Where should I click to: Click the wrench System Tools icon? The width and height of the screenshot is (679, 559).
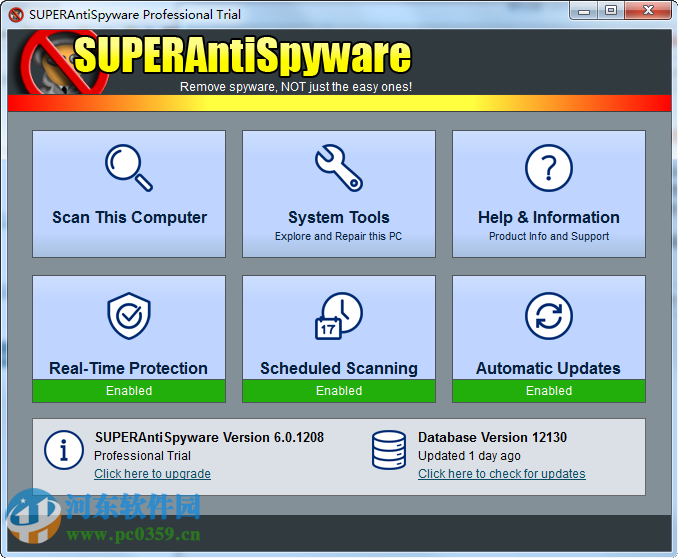coord(339,168)
